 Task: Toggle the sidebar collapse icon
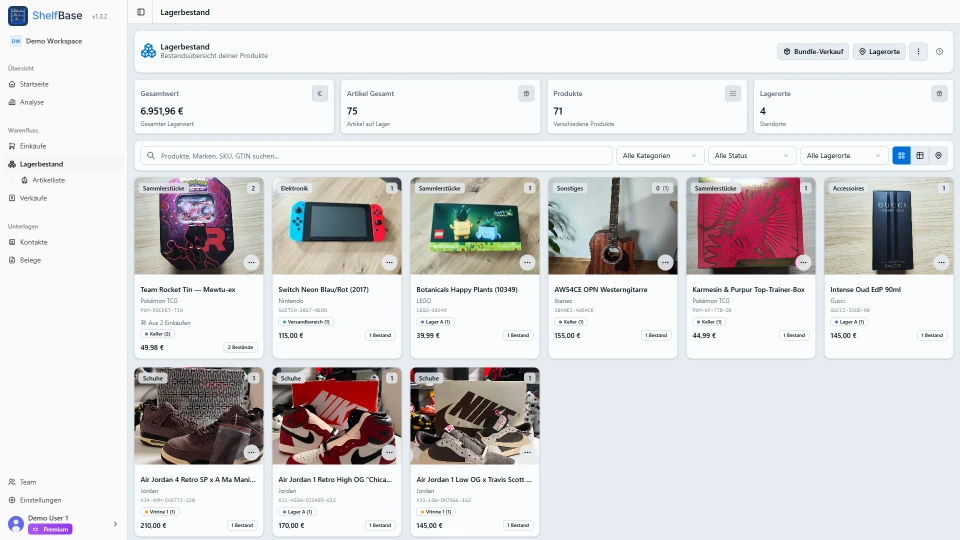click(x=141, y=12)
